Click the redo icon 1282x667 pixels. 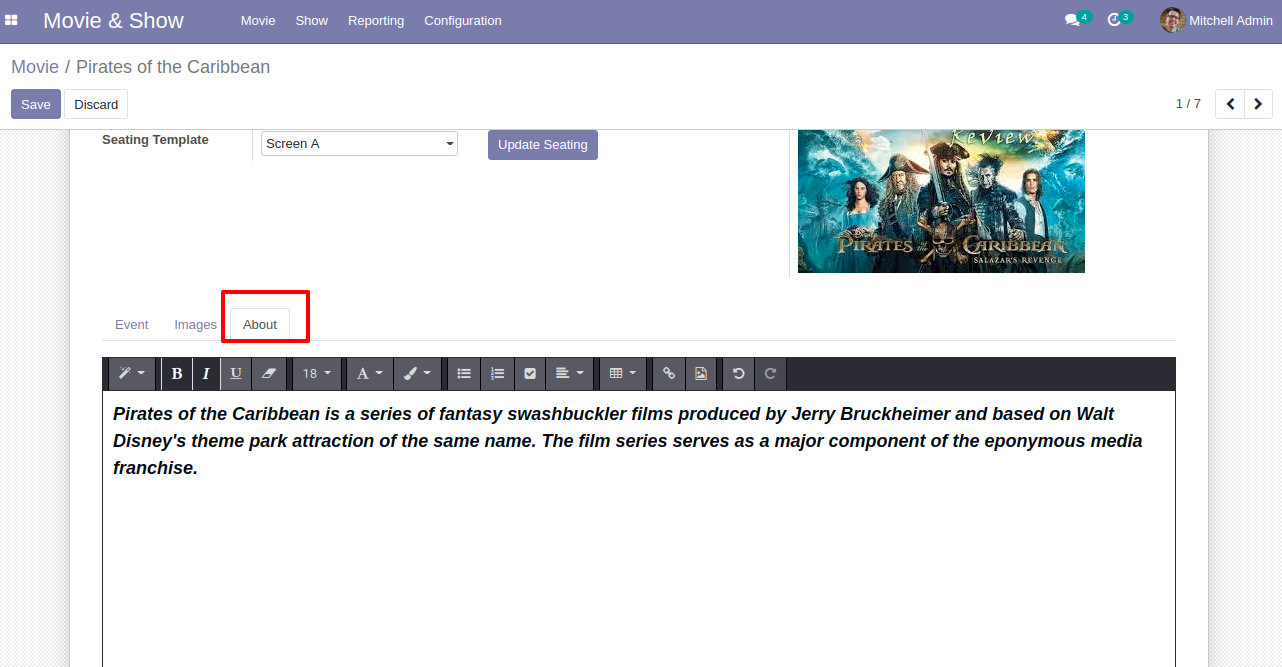pos(770,373)
